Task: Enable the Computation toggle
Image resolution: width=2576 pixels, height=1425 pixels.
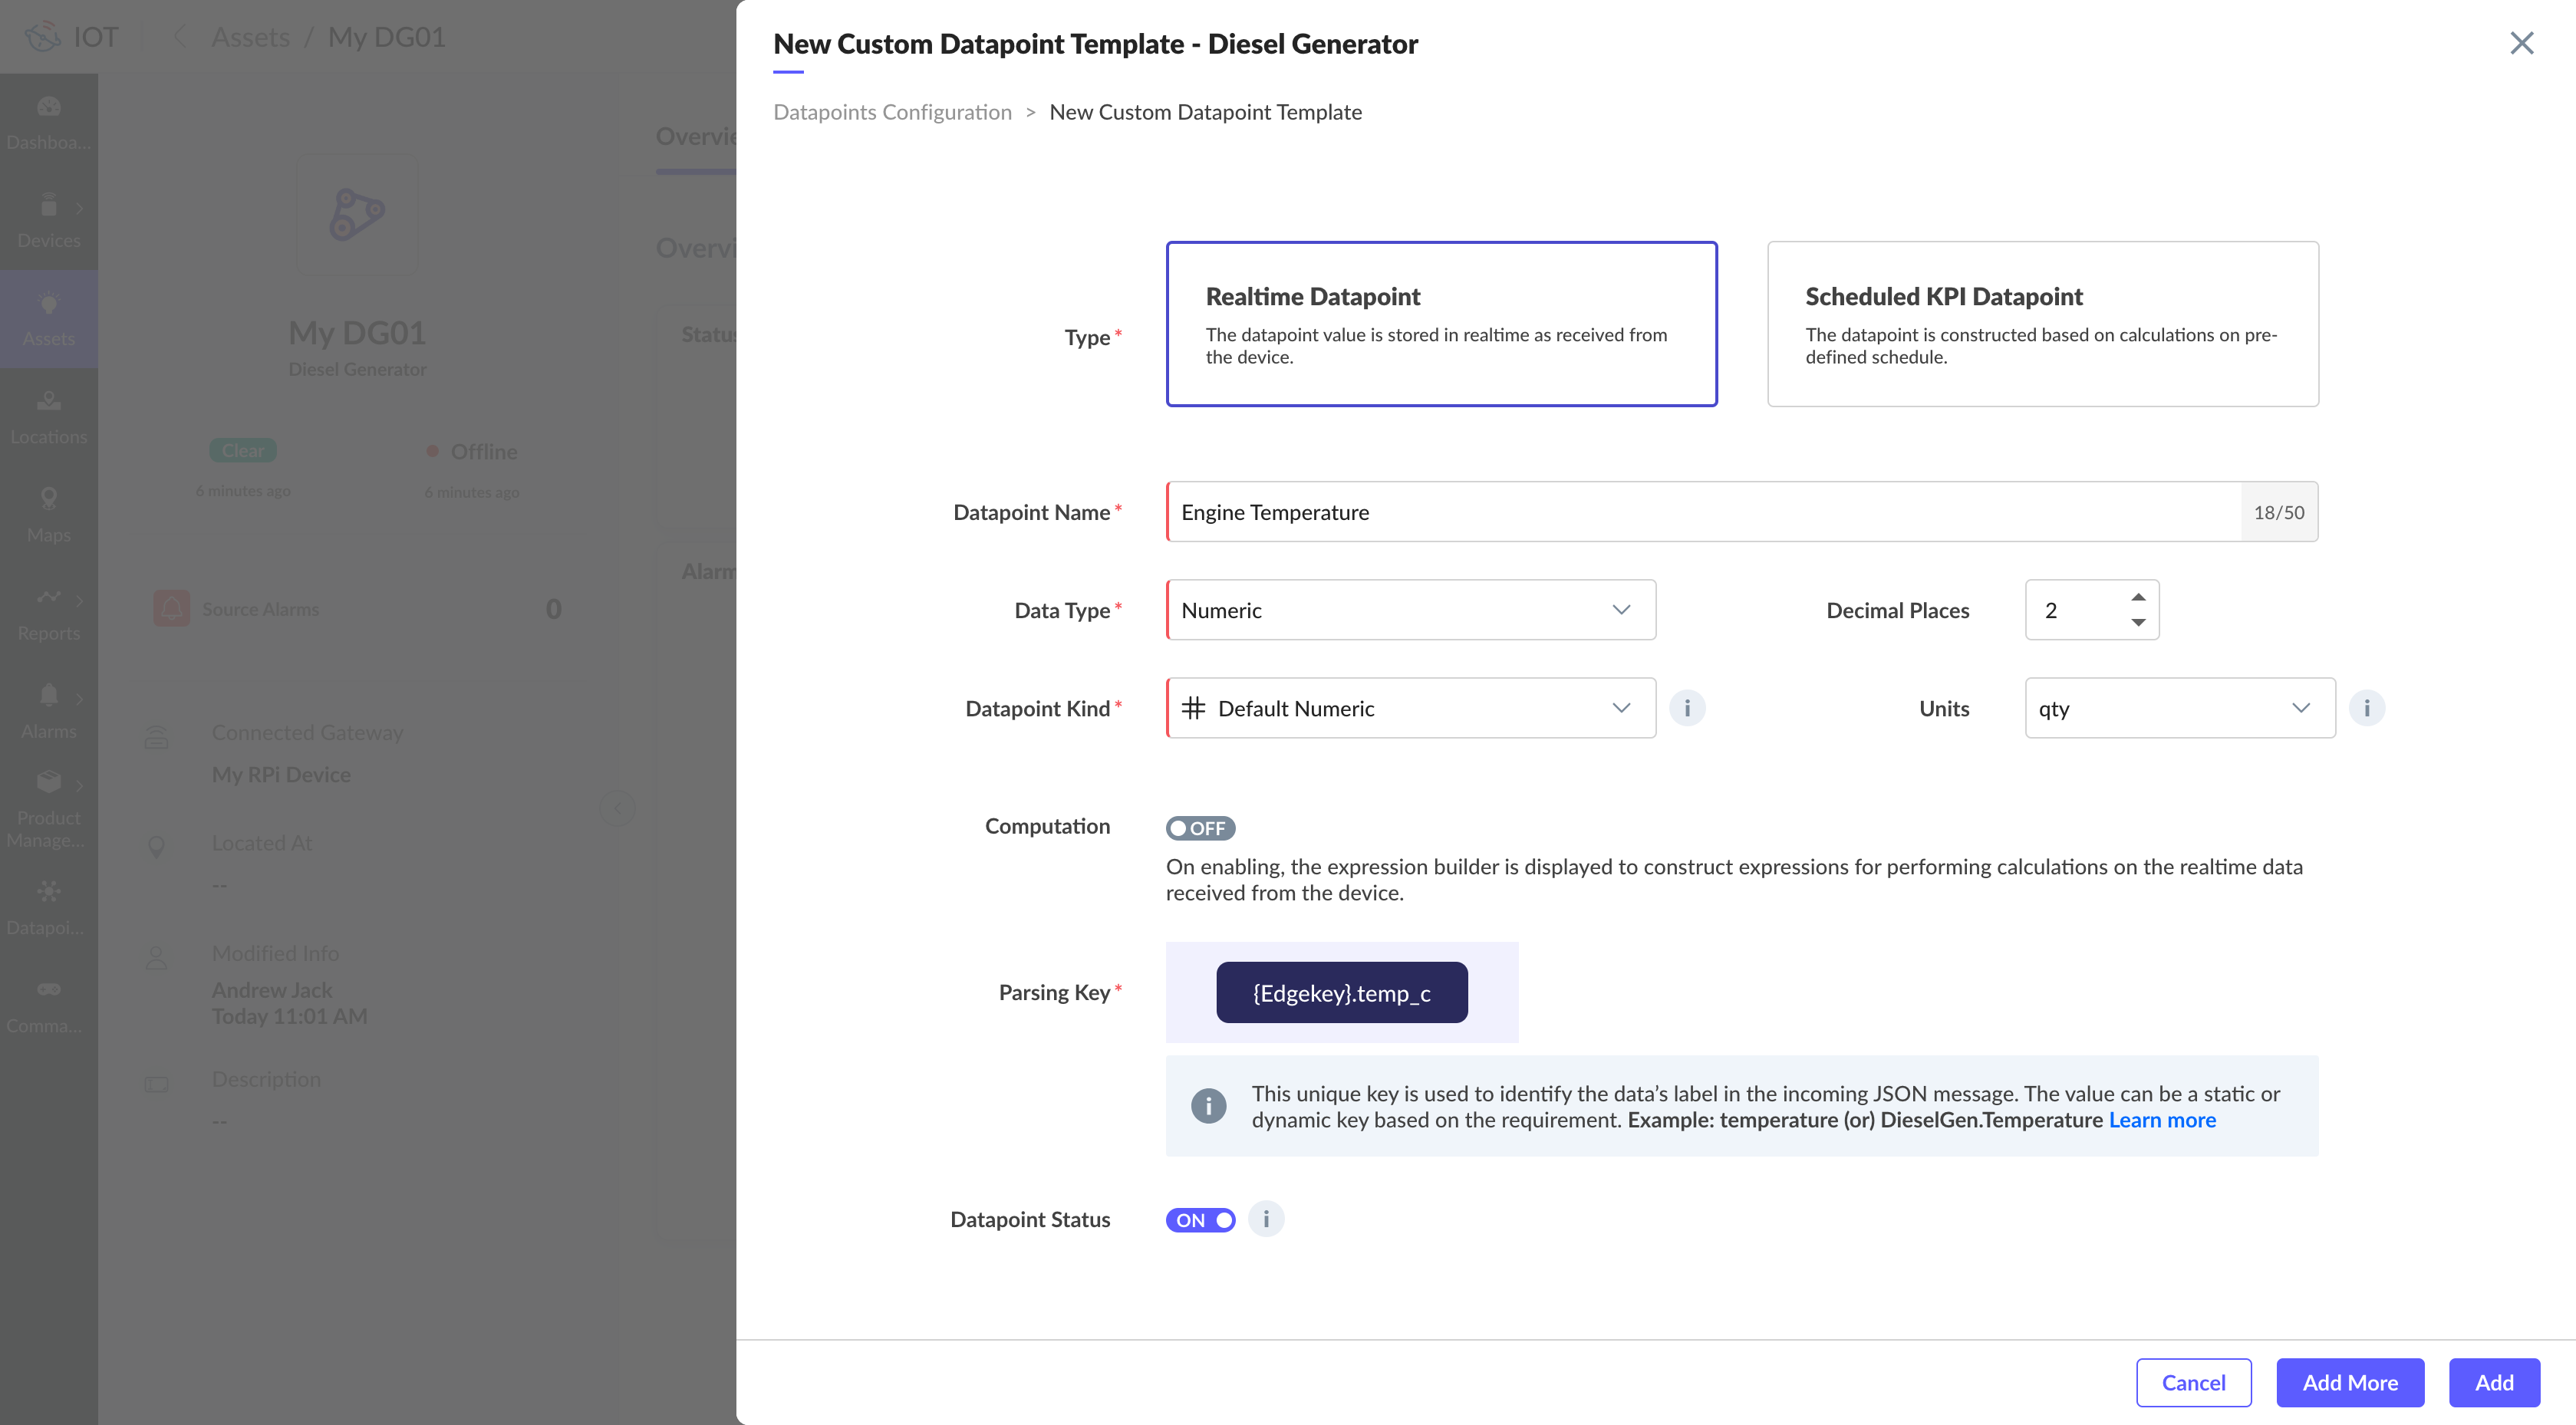Action: coord(1200,828)
